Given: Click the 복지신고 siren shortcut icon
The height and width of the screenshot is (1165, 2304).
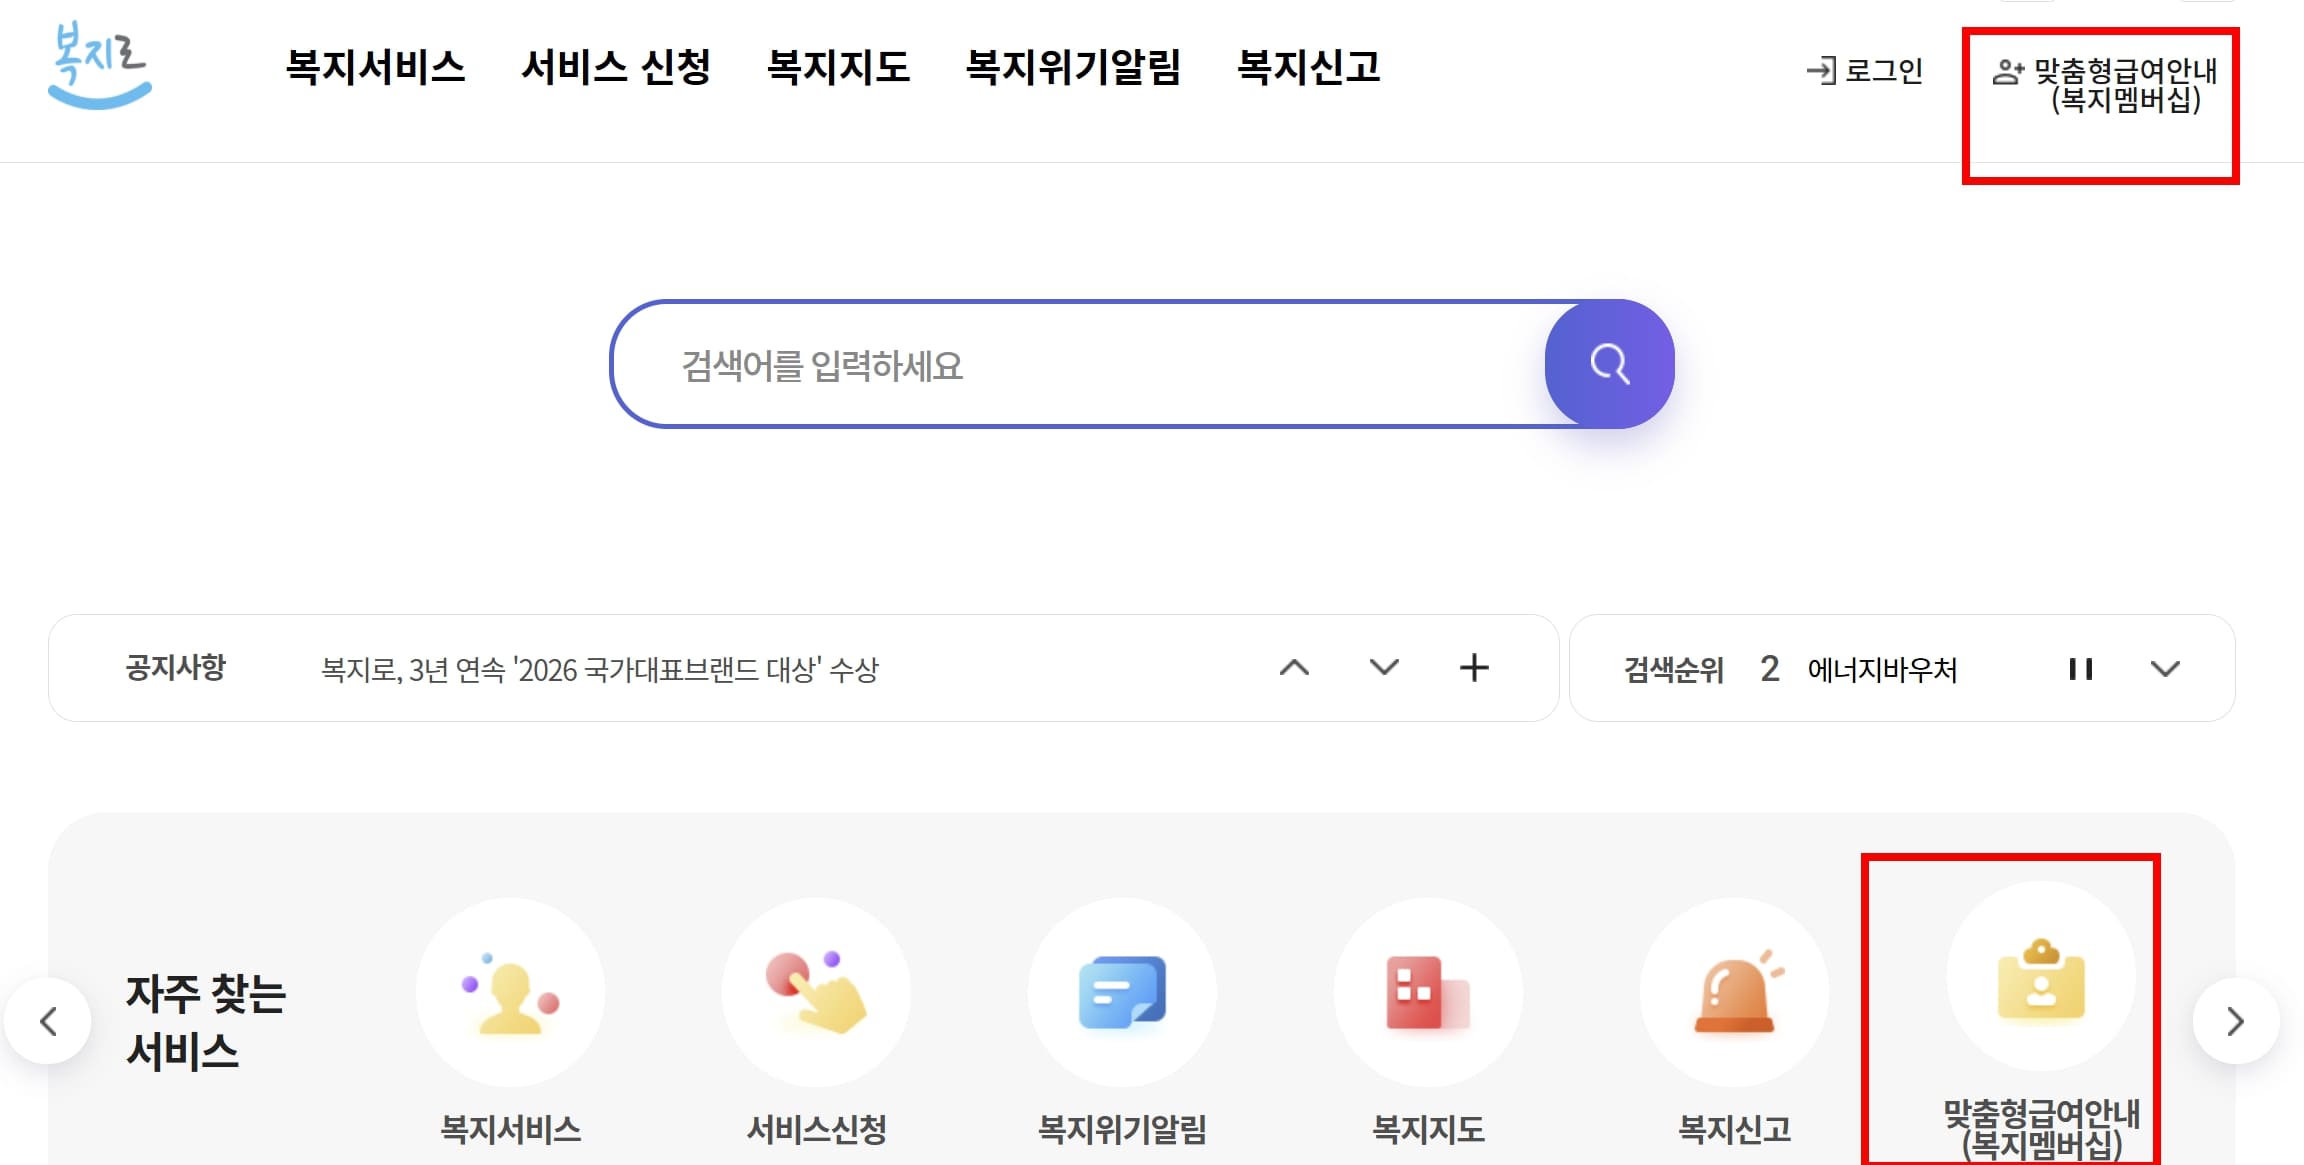Looking at the screenshot, I should 1735,992.
